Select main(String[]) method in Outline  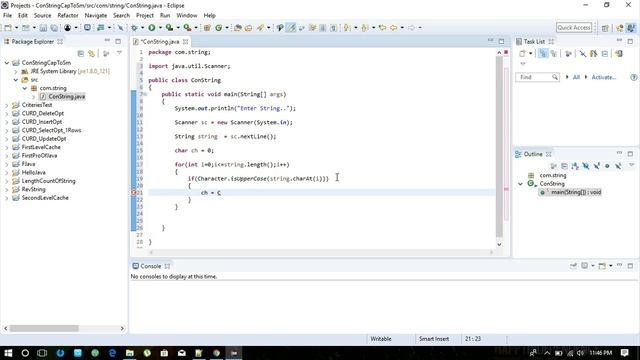point(576,192)
